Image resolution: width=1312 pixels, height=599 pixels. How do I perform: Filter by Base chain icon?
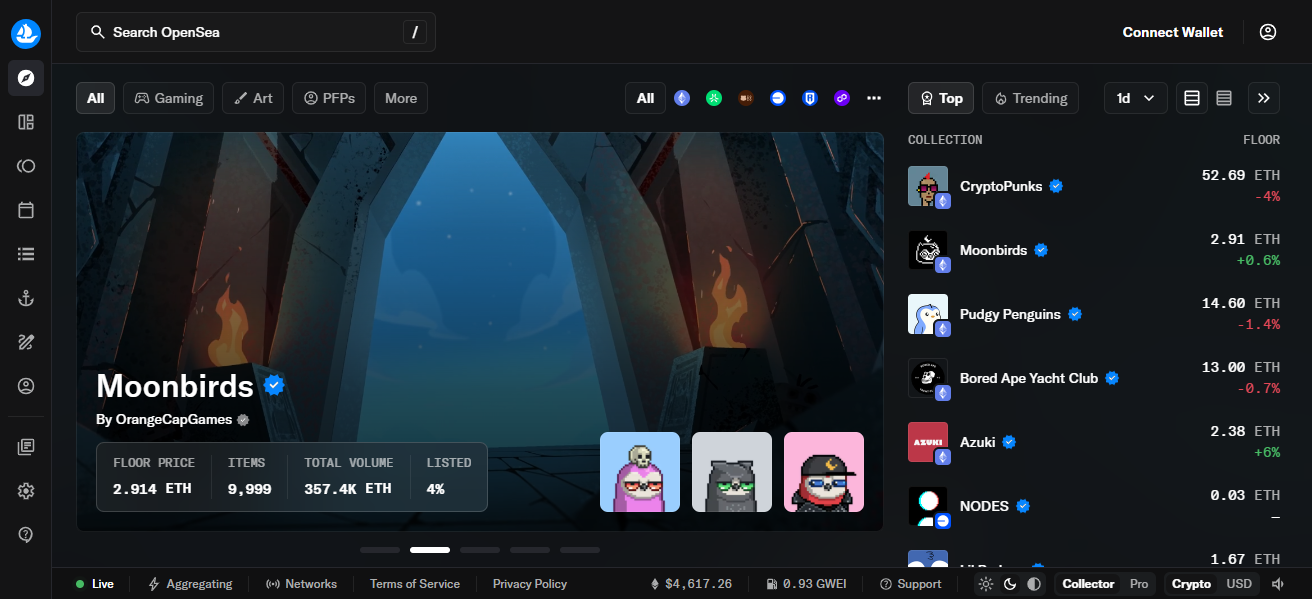click(778, 98)
